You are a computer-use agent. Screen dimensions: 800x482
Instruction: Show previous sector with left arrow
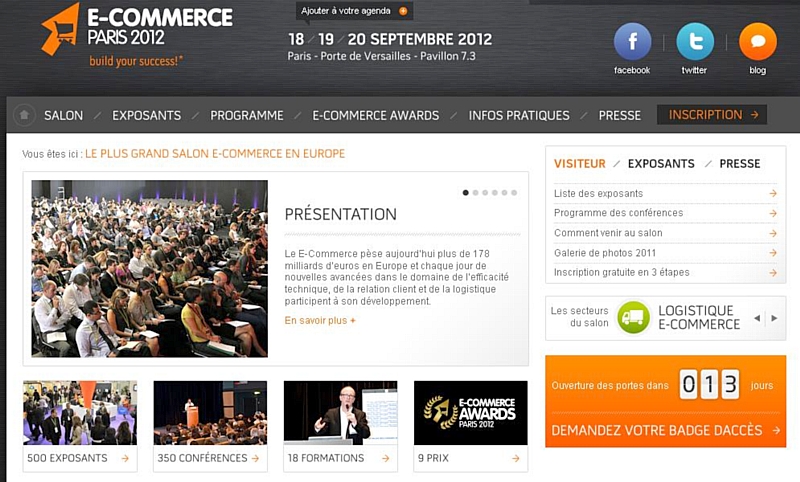click(757, 318)
